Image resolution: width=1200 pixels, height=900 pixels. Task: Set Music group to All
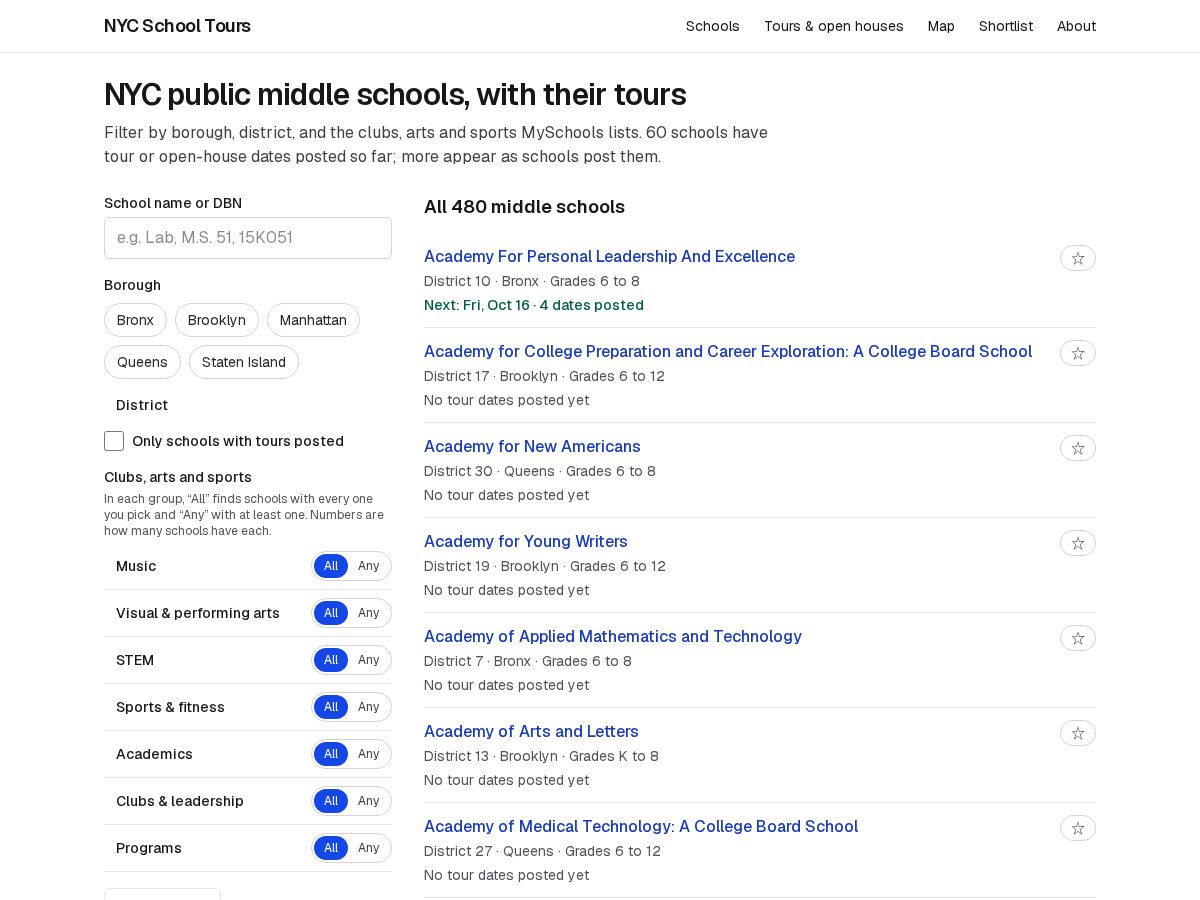point(331,566)
